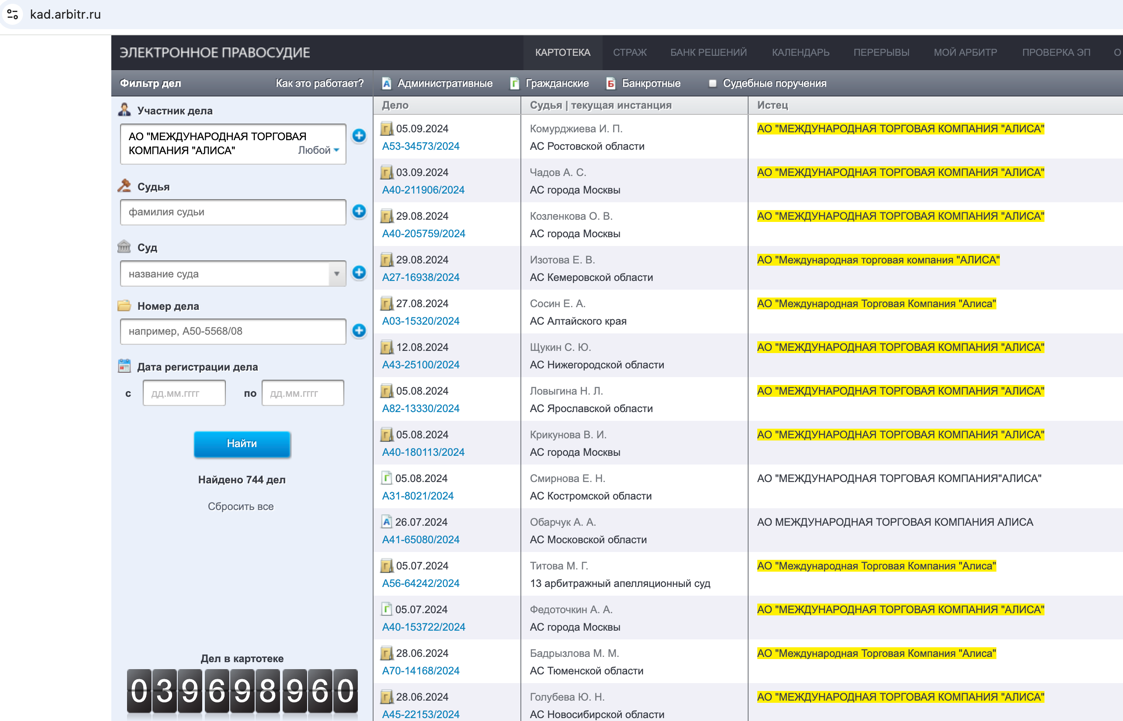Viewport: 1123px width, 721px height.
Task: Click case type icon for row А27-16938/2024
Action: tap(387, 260)
